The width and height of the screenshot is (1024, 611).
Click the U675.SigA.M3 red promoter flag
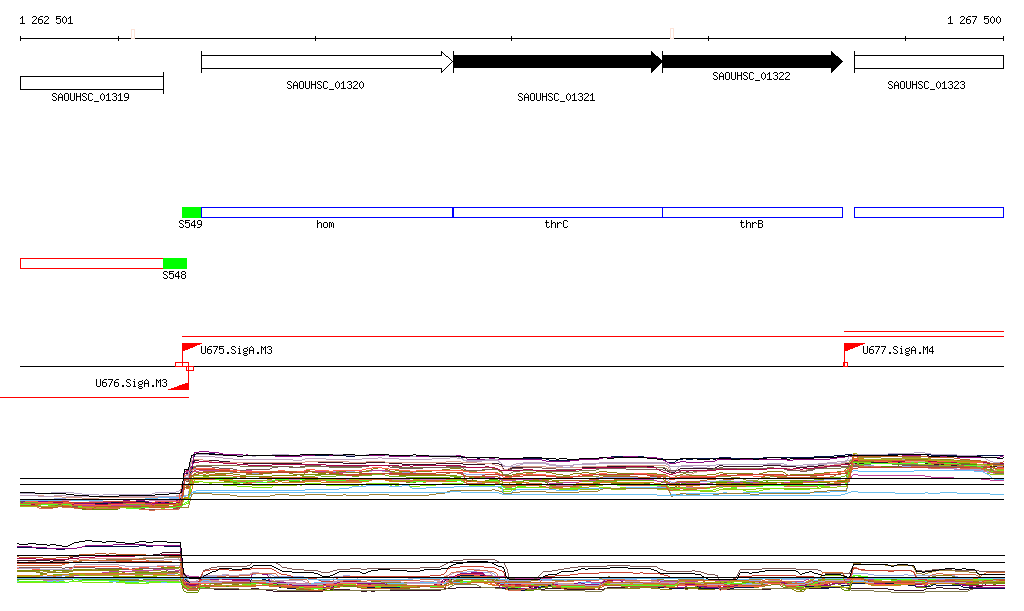click(x=189, y=349)
